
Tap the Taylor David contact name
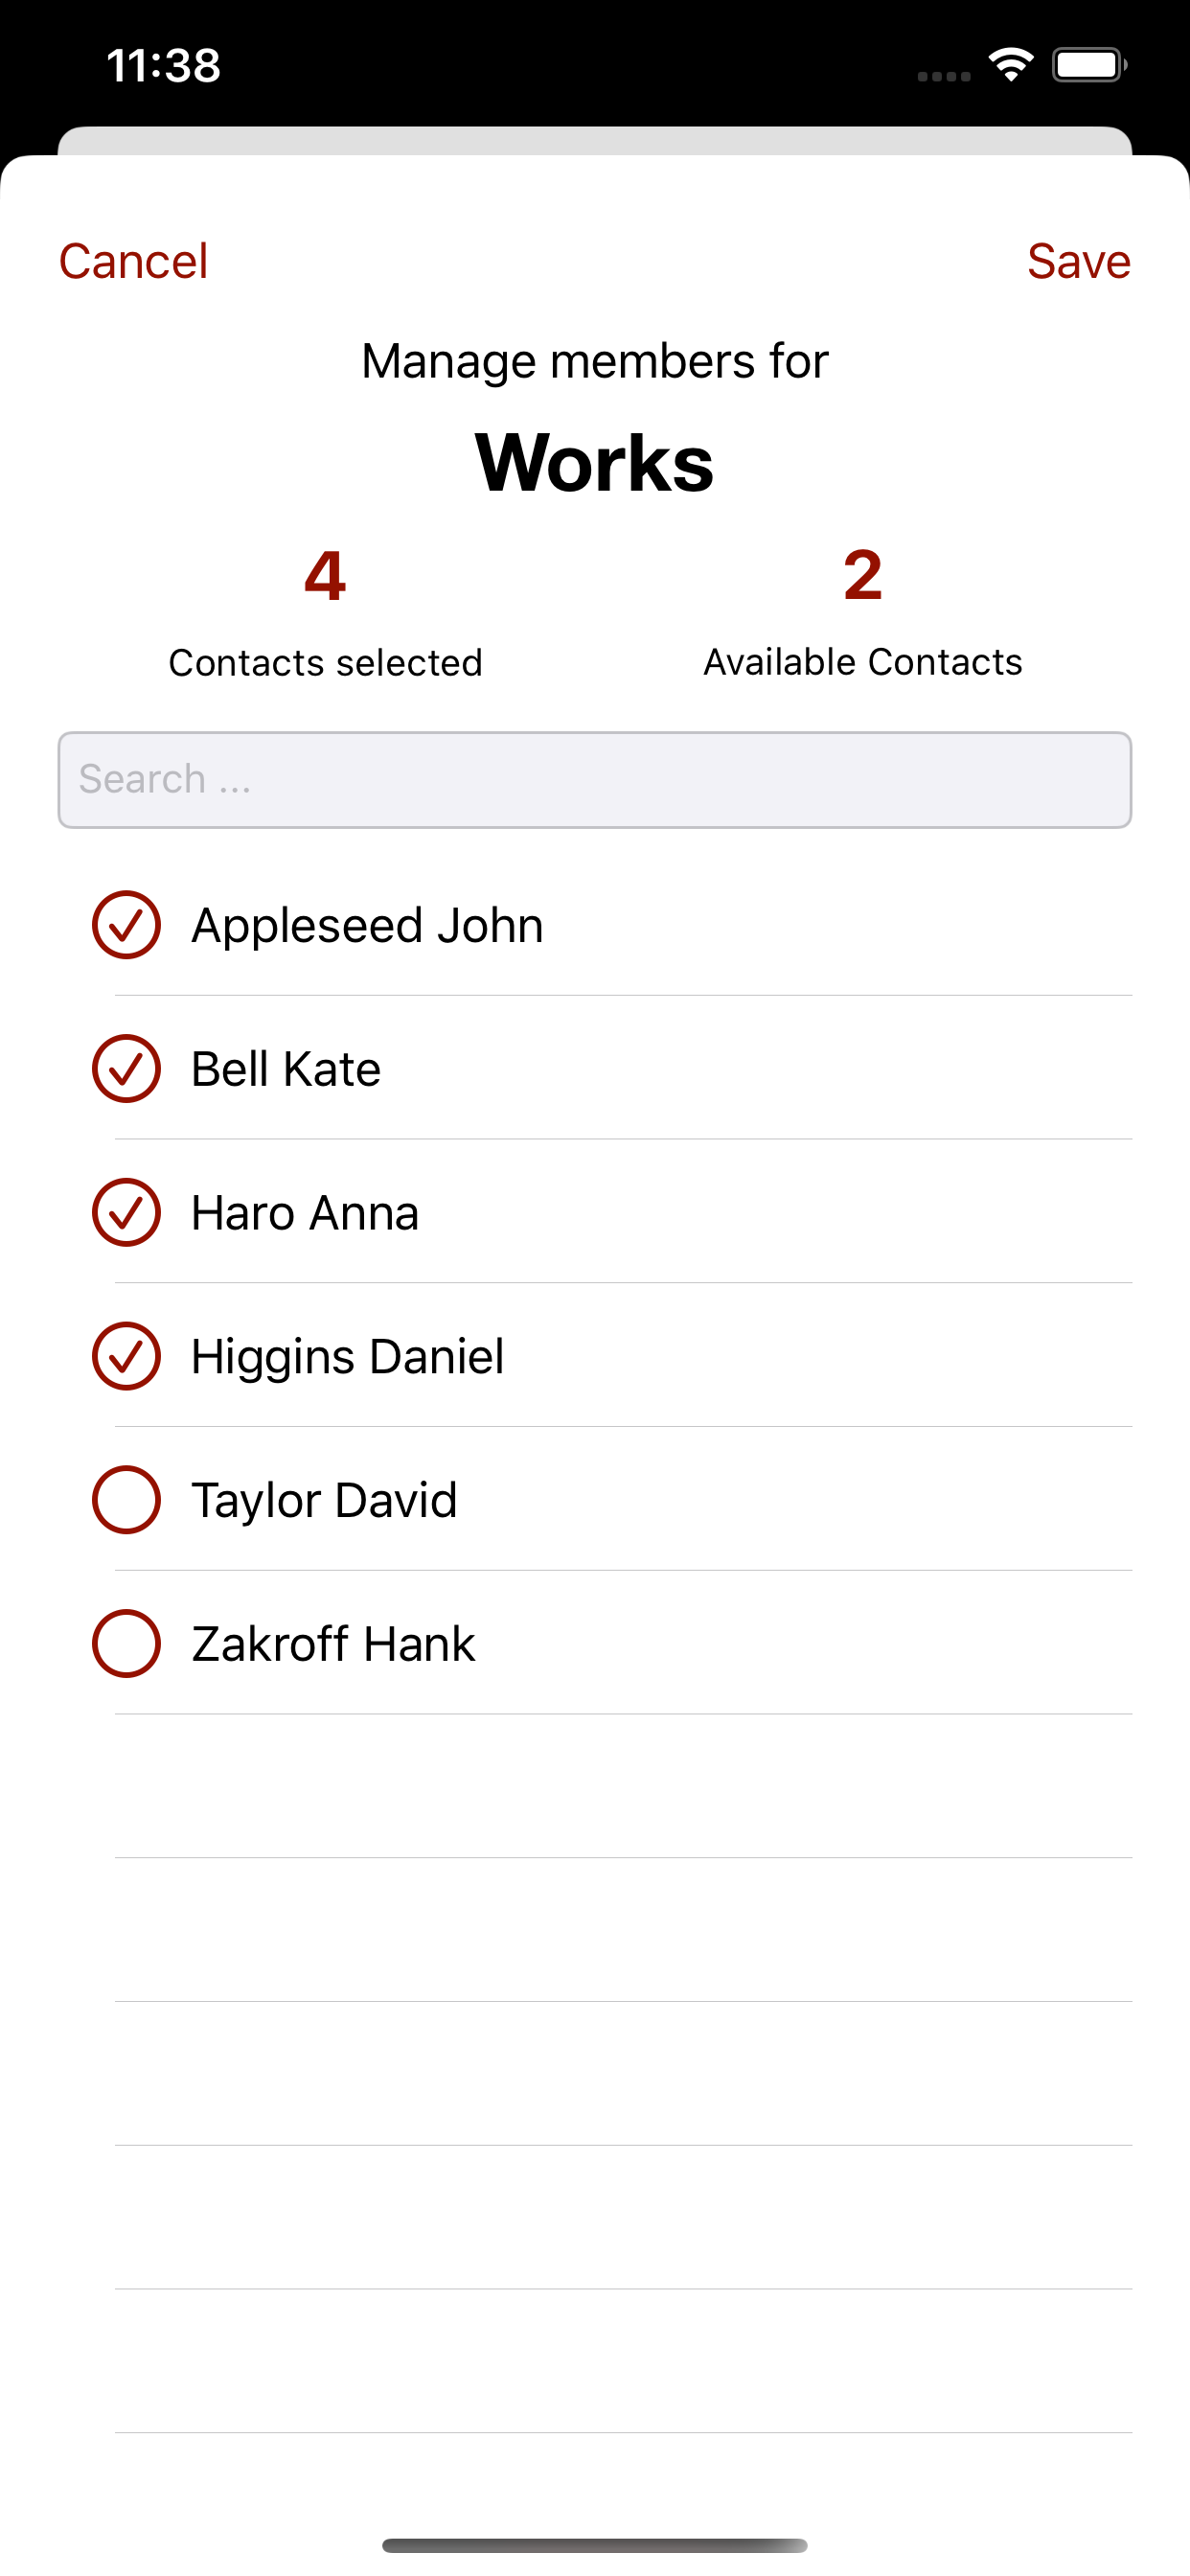click(324, 1501)
